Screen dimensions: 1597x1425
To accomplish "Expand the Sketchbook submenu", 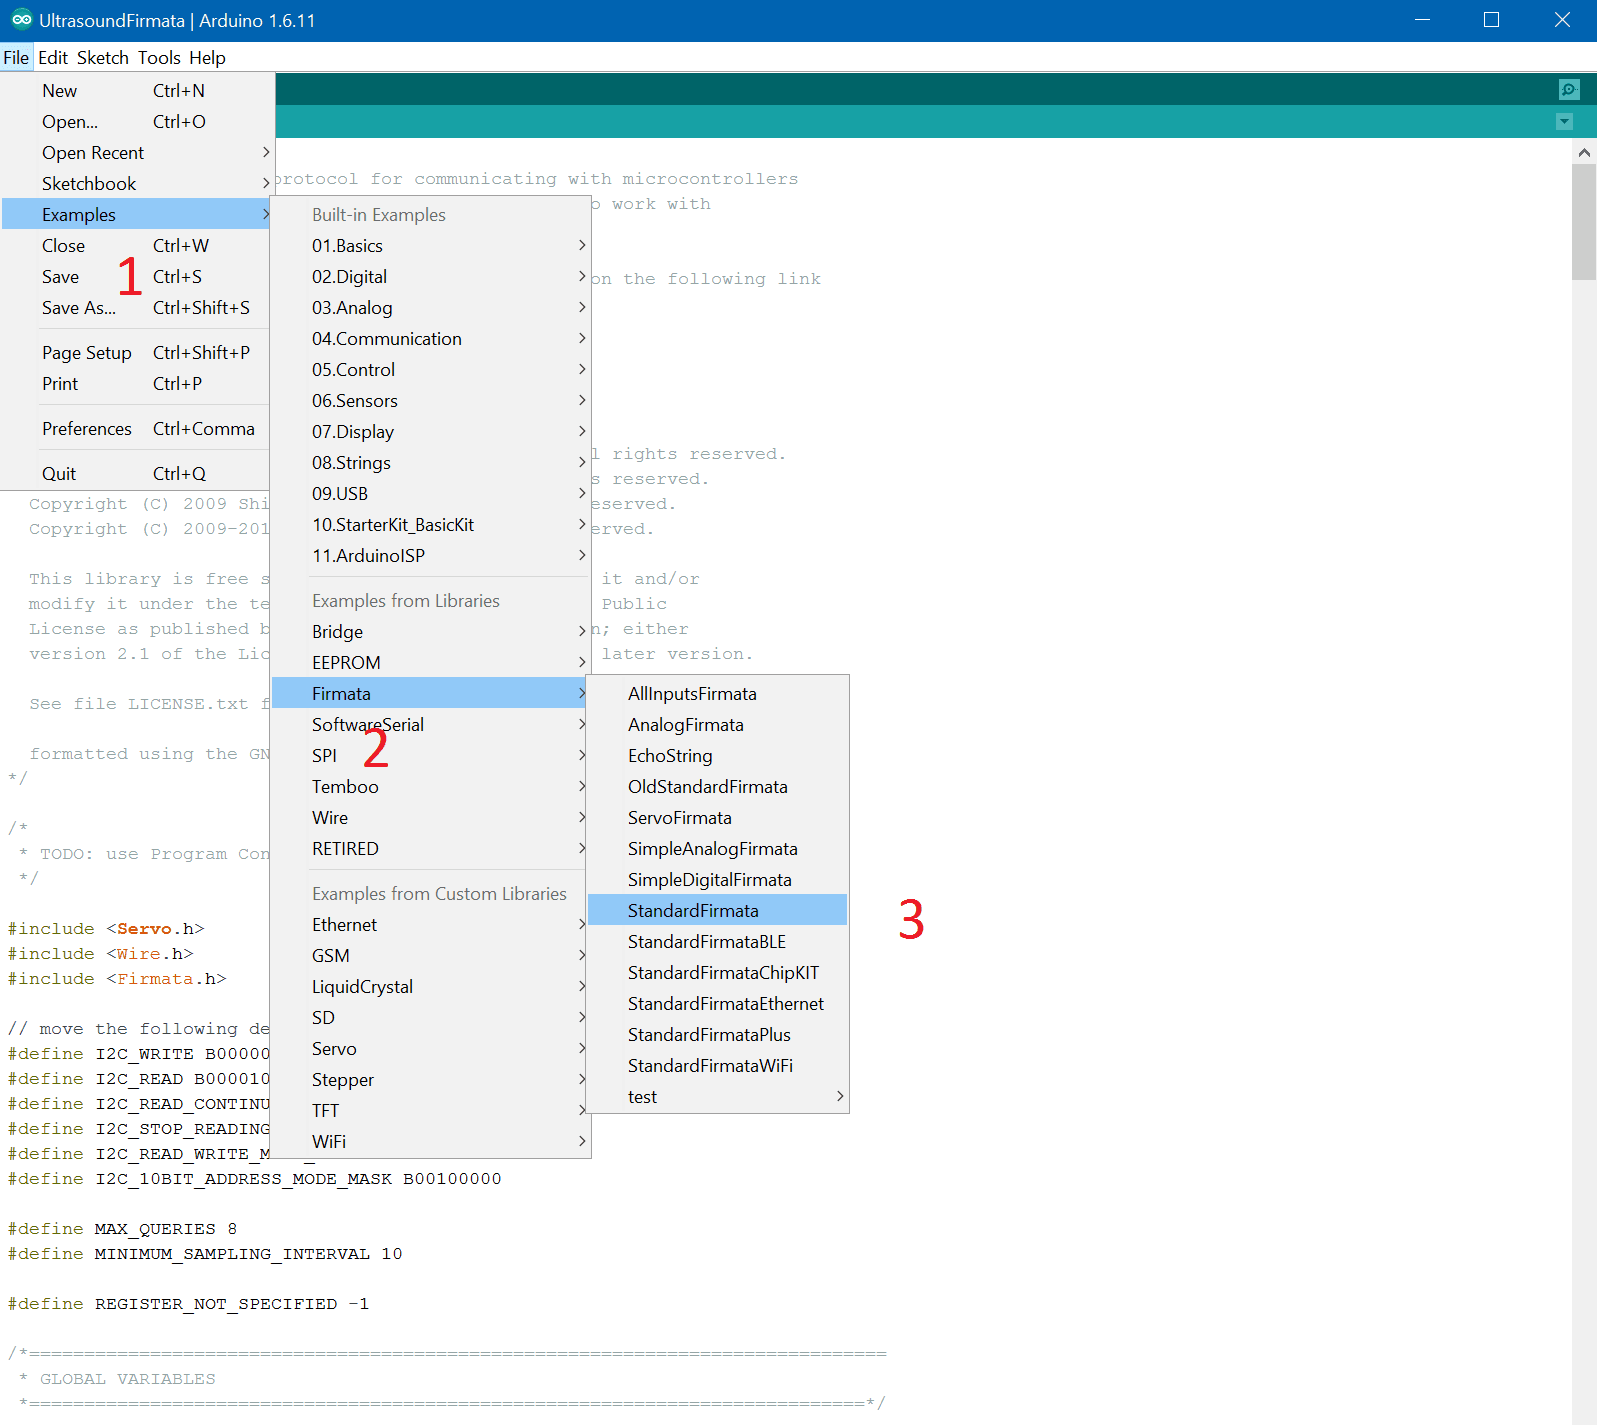I will tap(137, 184).
